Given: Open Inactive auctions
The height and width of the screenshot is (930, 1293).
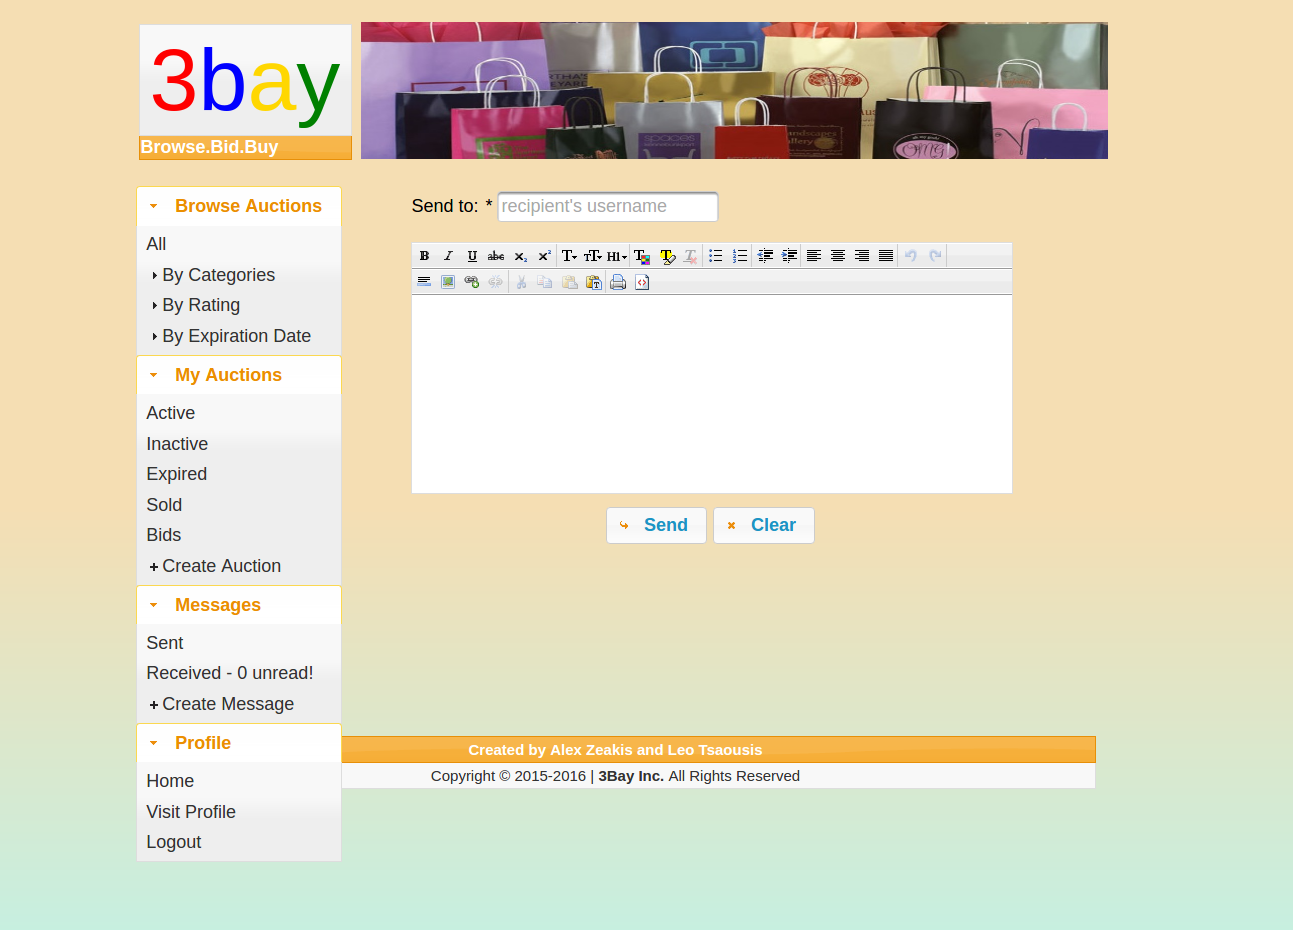Looking at the screenshot, I should tap(177, 444).
